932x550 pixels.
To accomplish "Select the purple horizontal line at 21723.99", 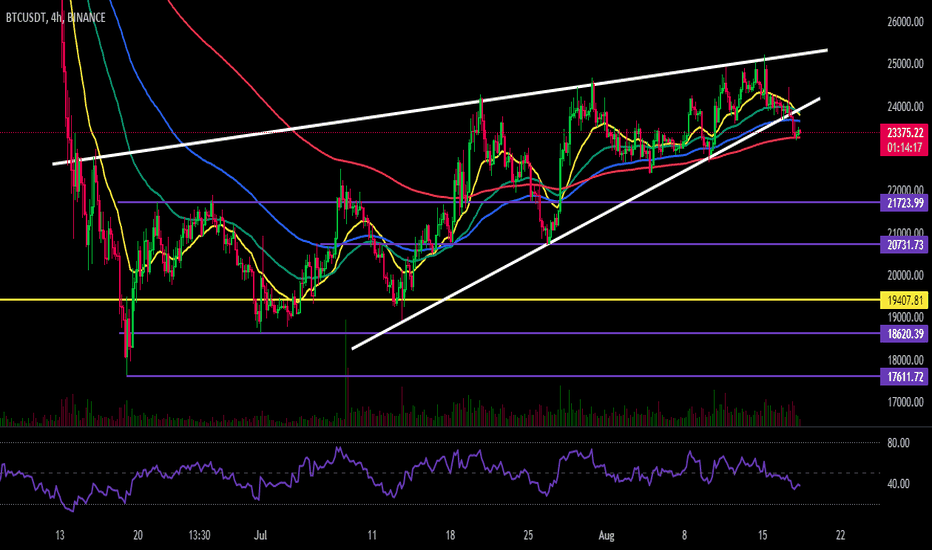I will click(x=498, y=202).
